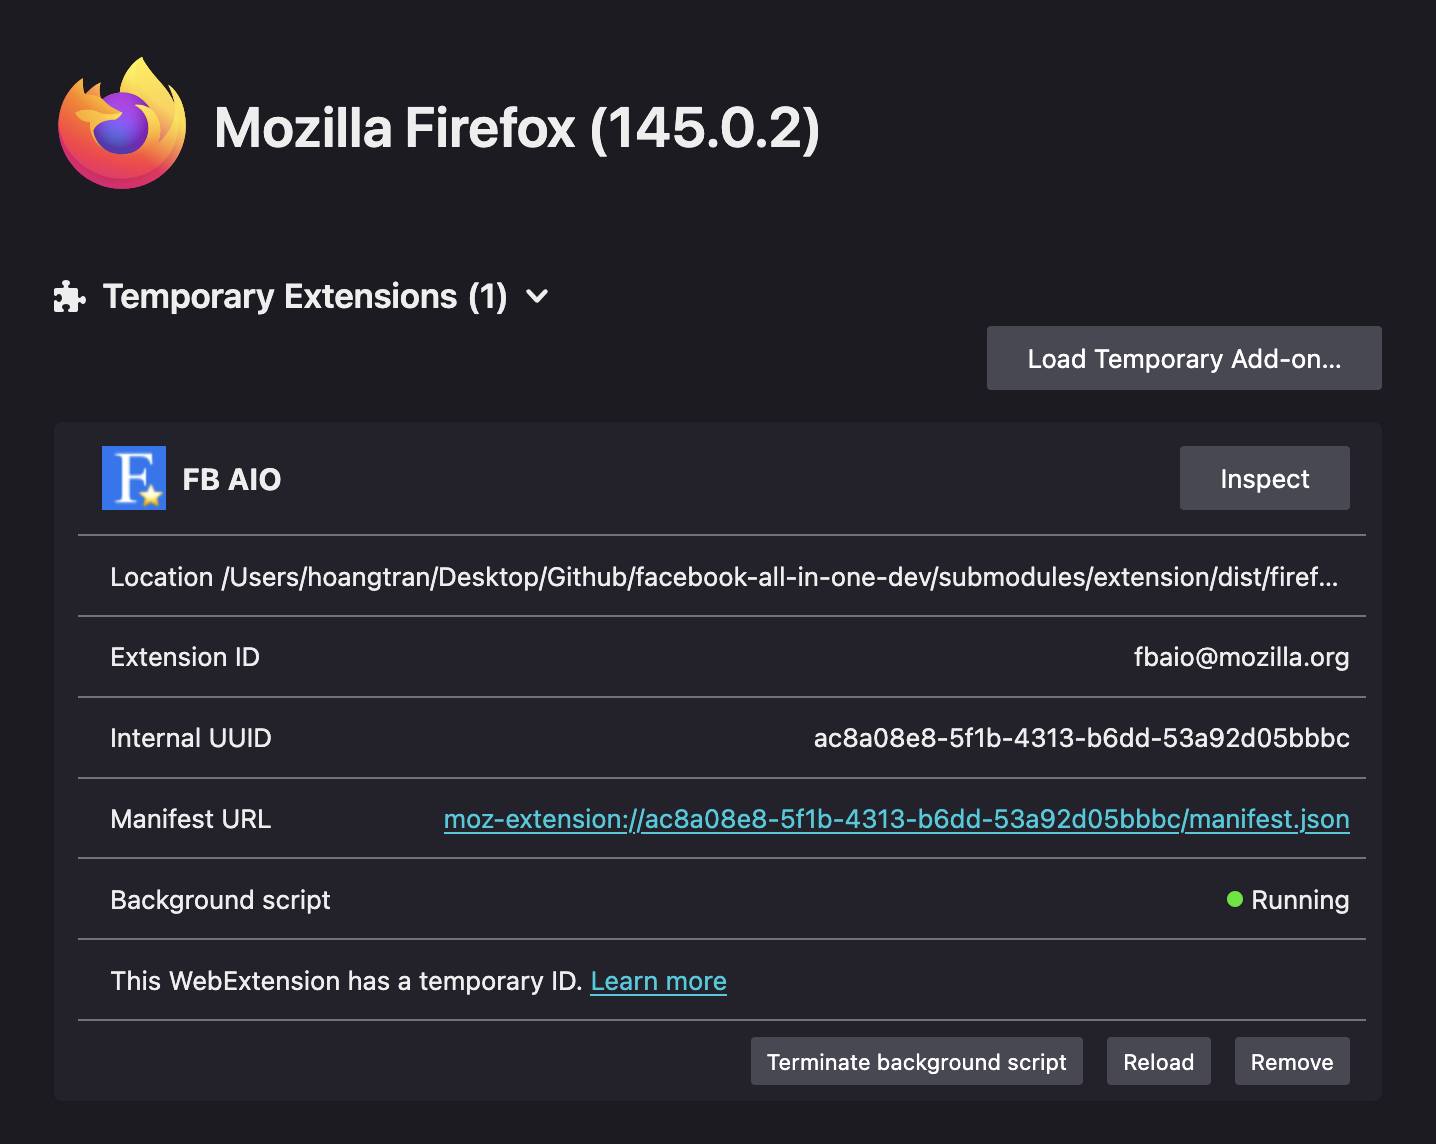Click the Firefox logo icon
Screen dimensions: 1436x1144
click(x=122, y=124)
